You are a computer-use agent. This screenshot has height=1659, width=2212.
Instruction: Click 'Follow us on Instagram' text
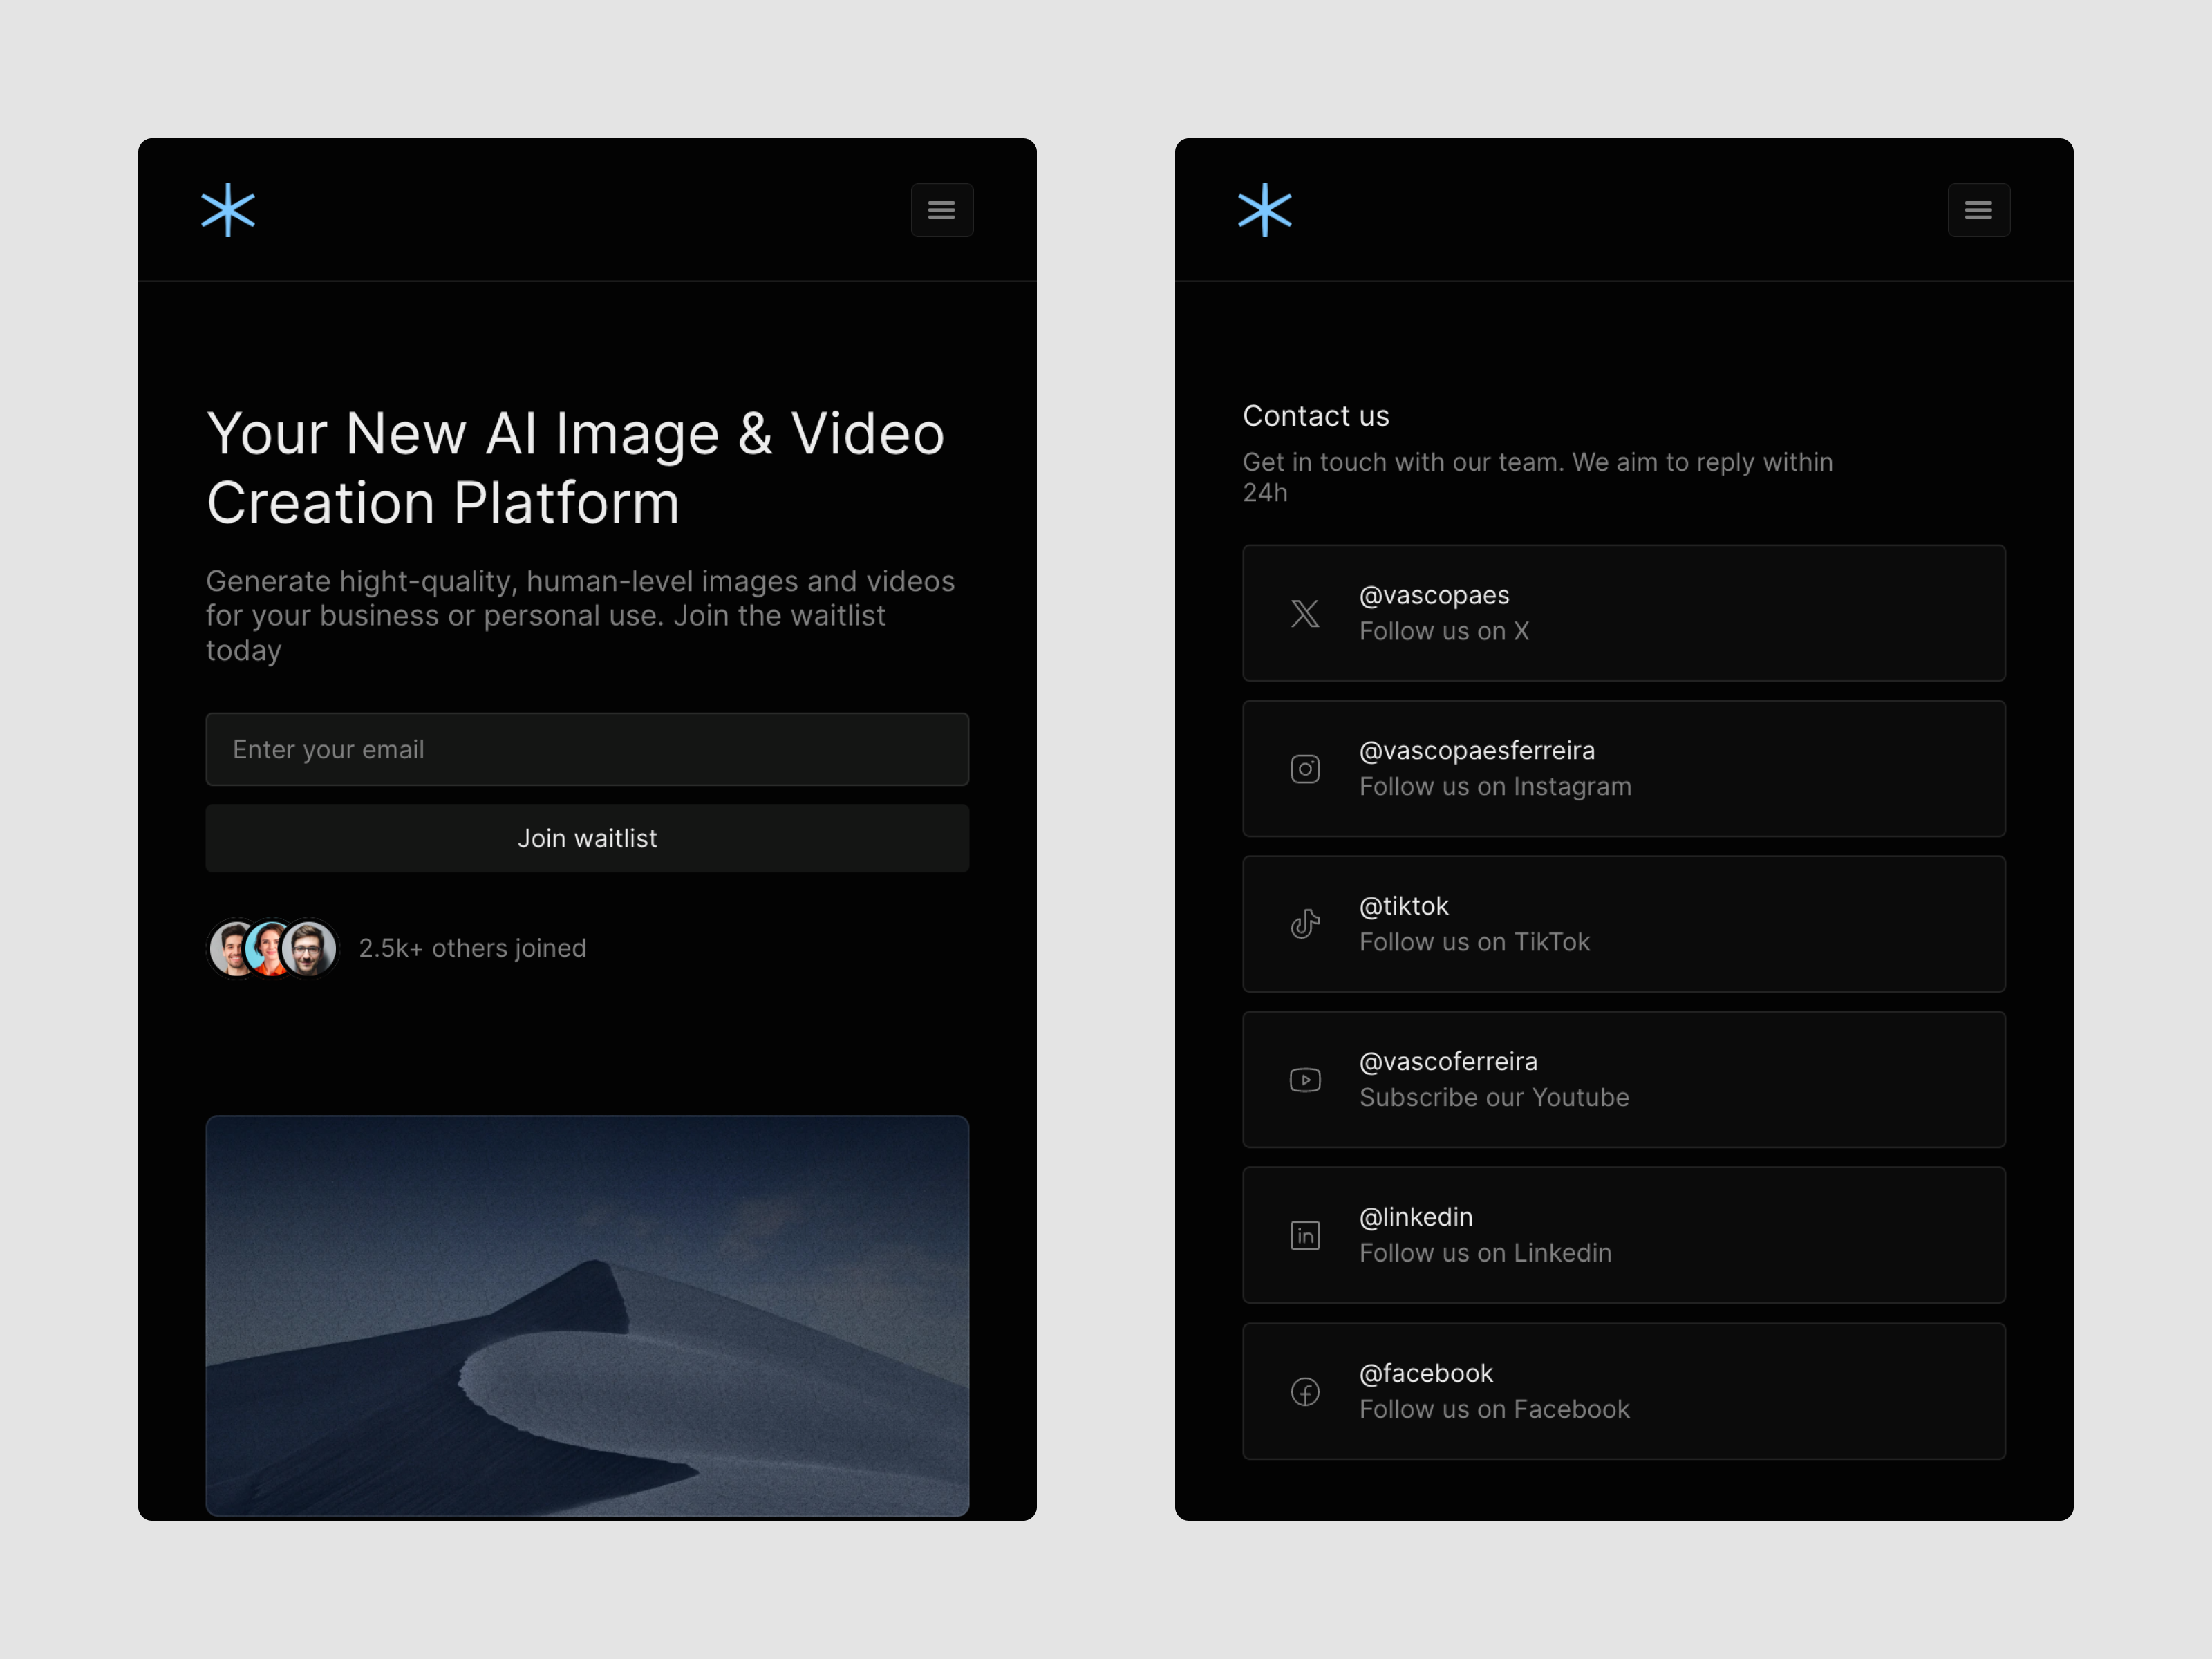click(1495, 787)
